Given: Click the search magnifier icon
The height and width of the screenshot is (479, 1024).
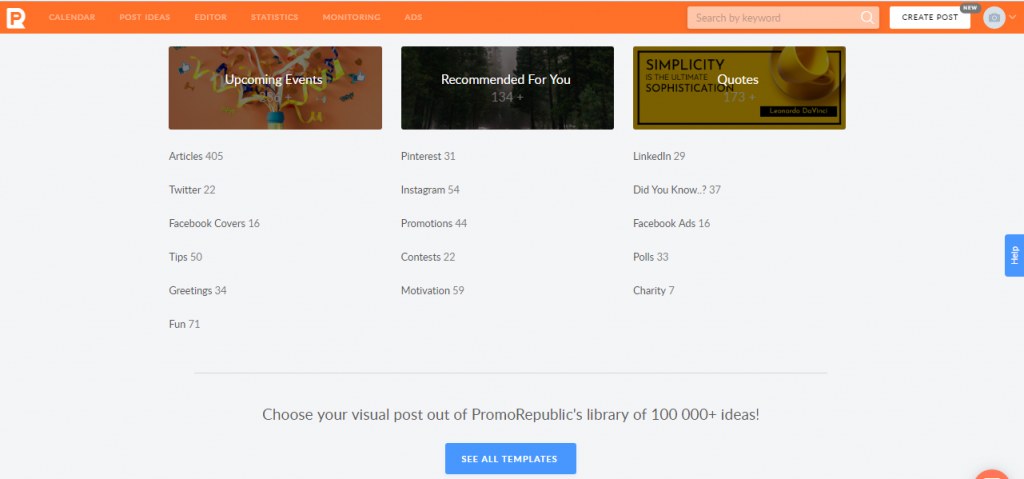Looking at the screenshot, I should point(867,18).
